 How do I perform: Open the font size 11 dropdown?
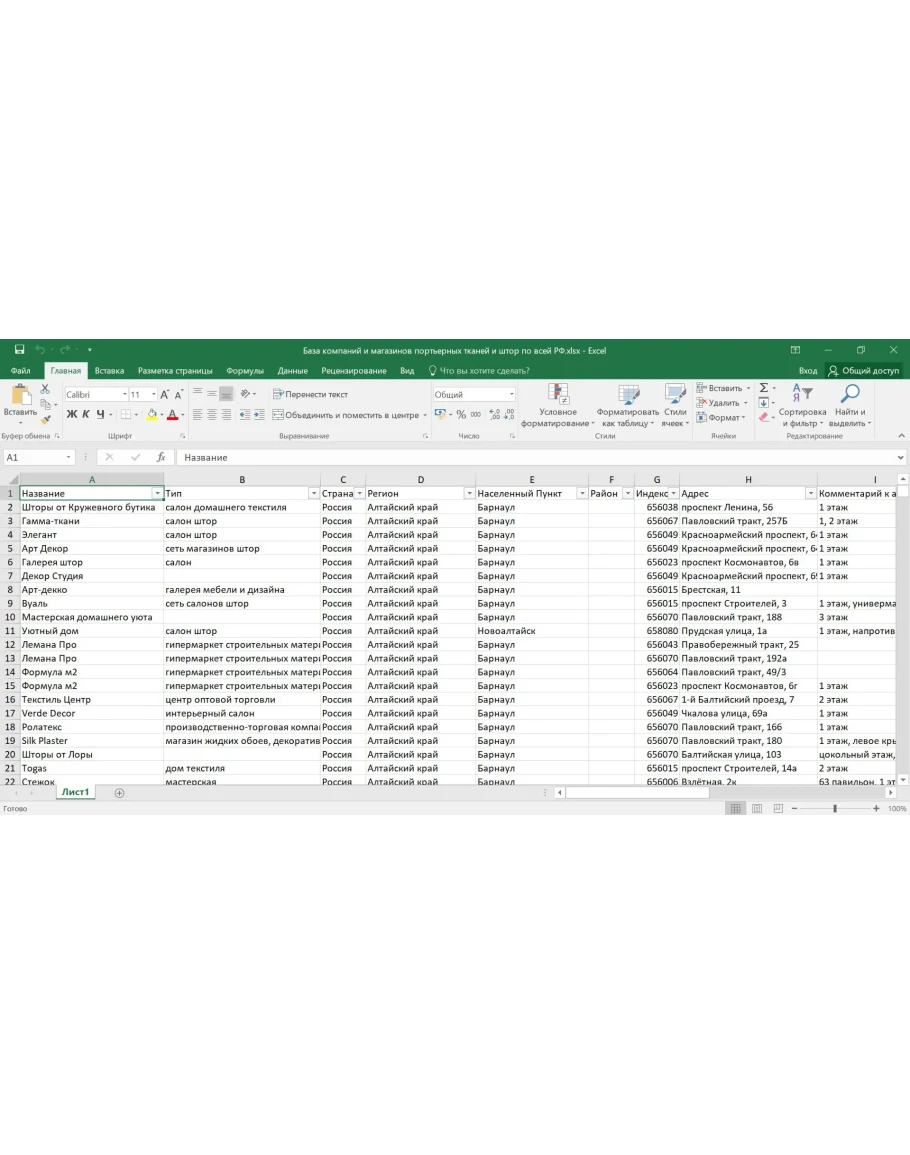coord(153,395)
